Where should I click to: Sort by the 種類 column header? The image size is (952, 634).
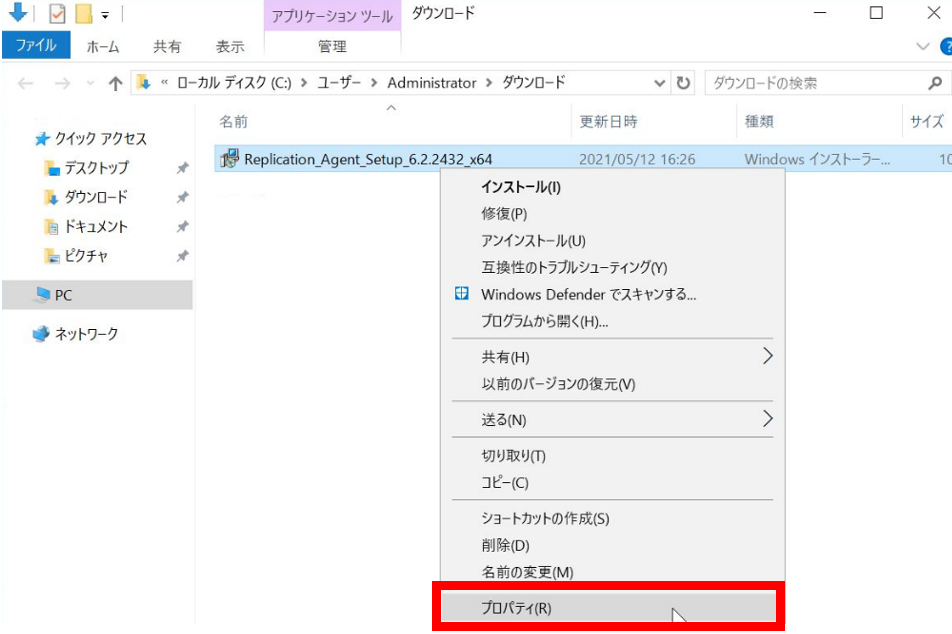[x=759, y=121]
